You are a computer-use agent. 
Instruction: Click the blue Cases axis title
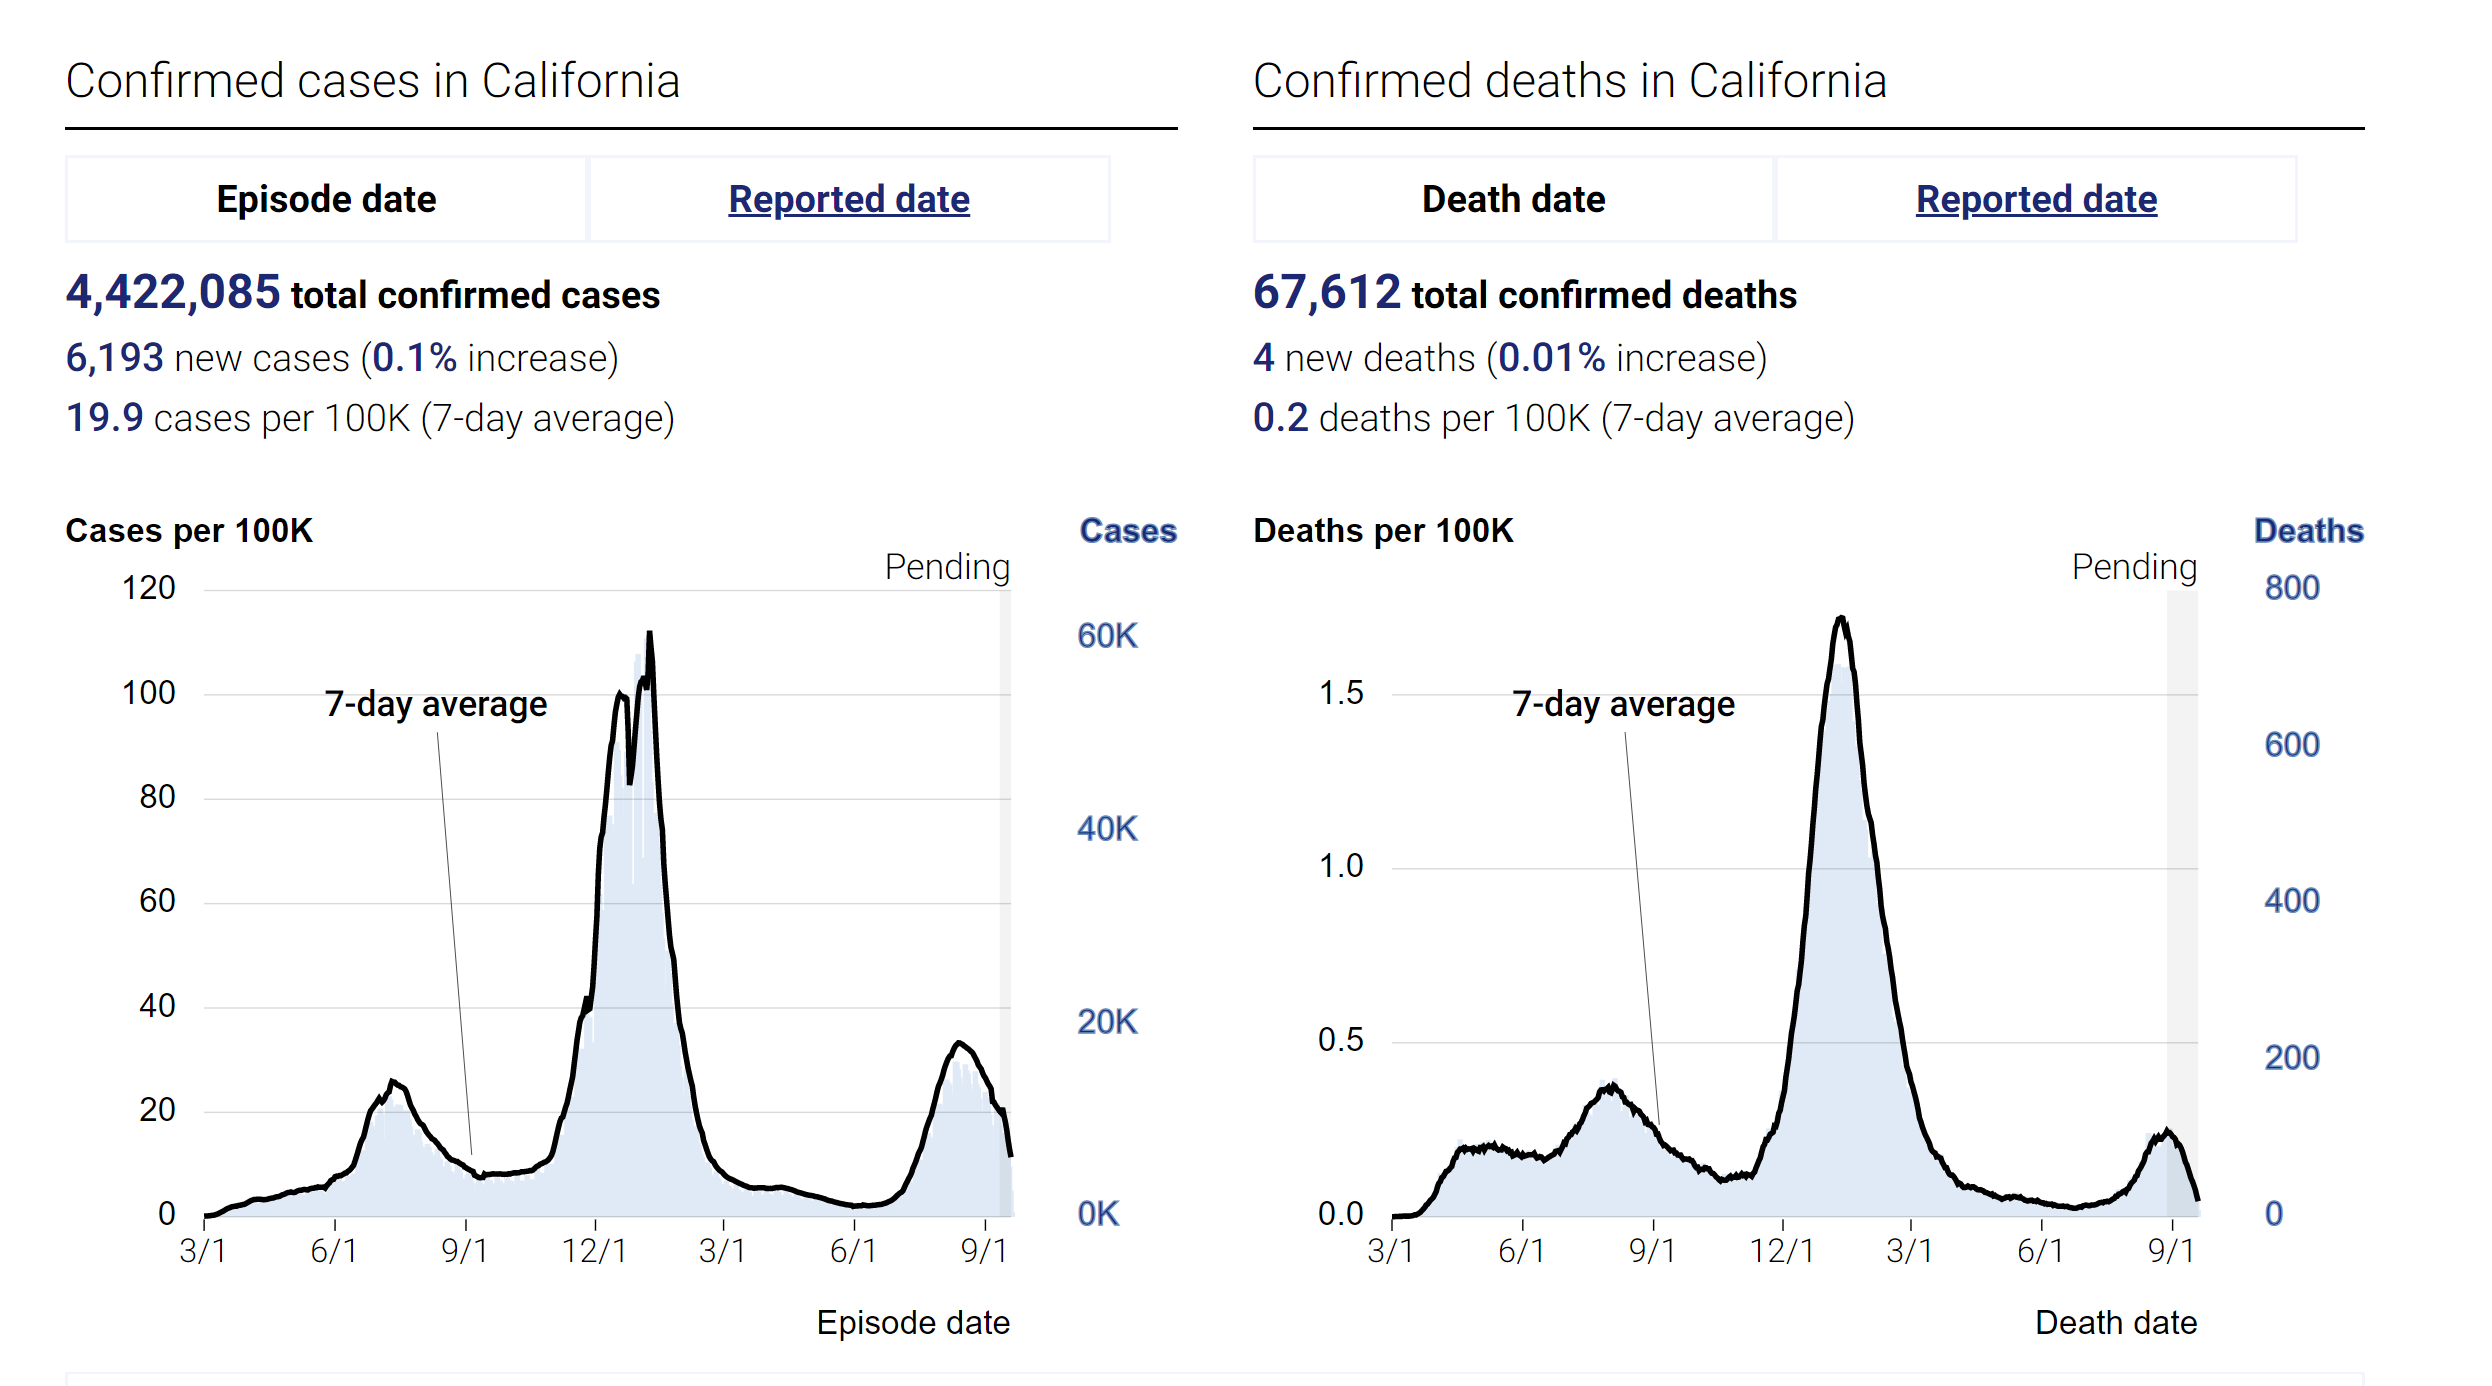(1128, 531)
